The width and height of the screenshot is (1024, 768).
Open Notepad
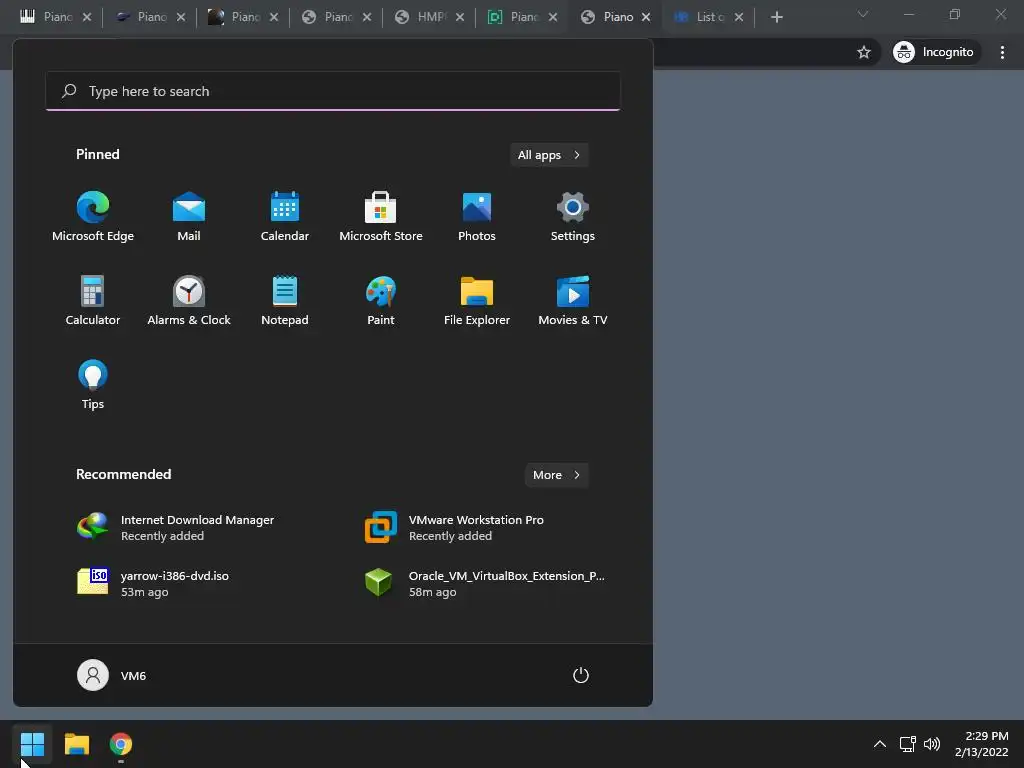point(285,300)
